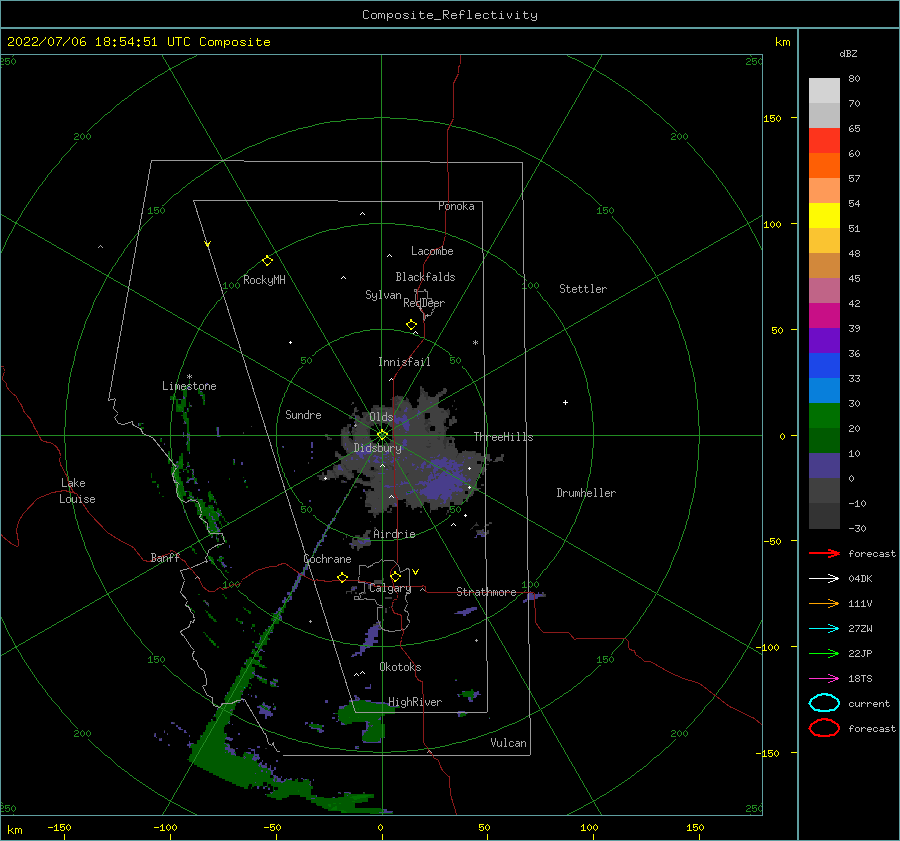Click the green 22JP arrow icon
Image resolution: width=900 pixels, height=841 pixels.
[824, 653]
